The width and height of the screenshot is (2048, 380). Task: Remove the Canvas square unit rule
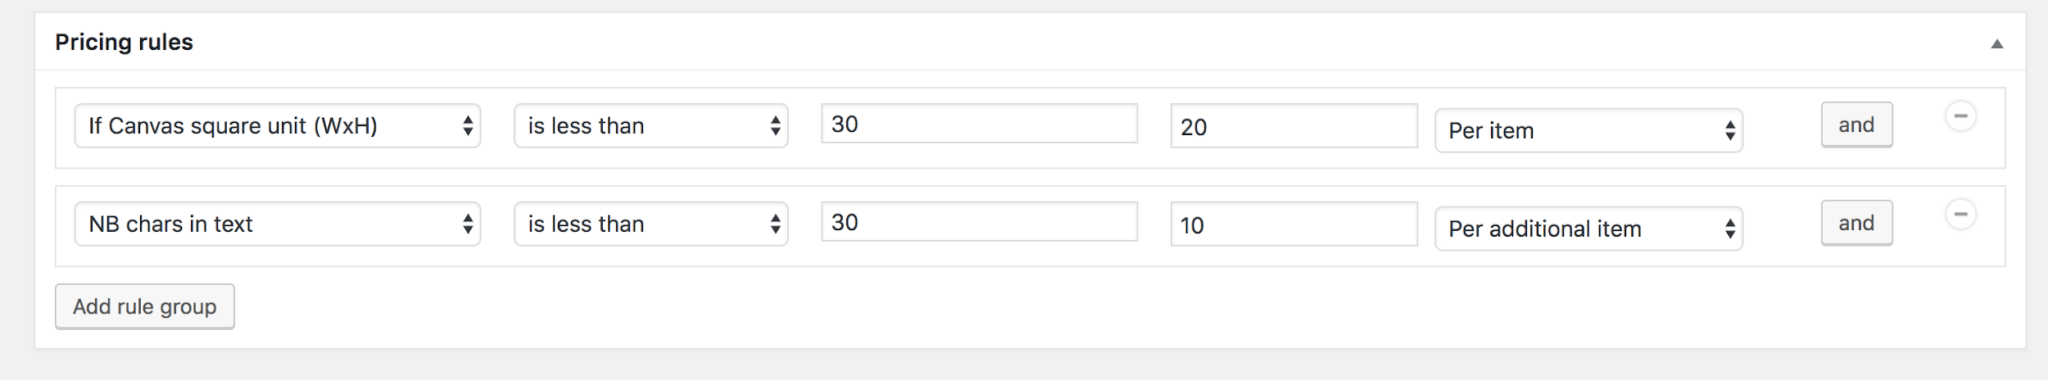(1960, 116)
